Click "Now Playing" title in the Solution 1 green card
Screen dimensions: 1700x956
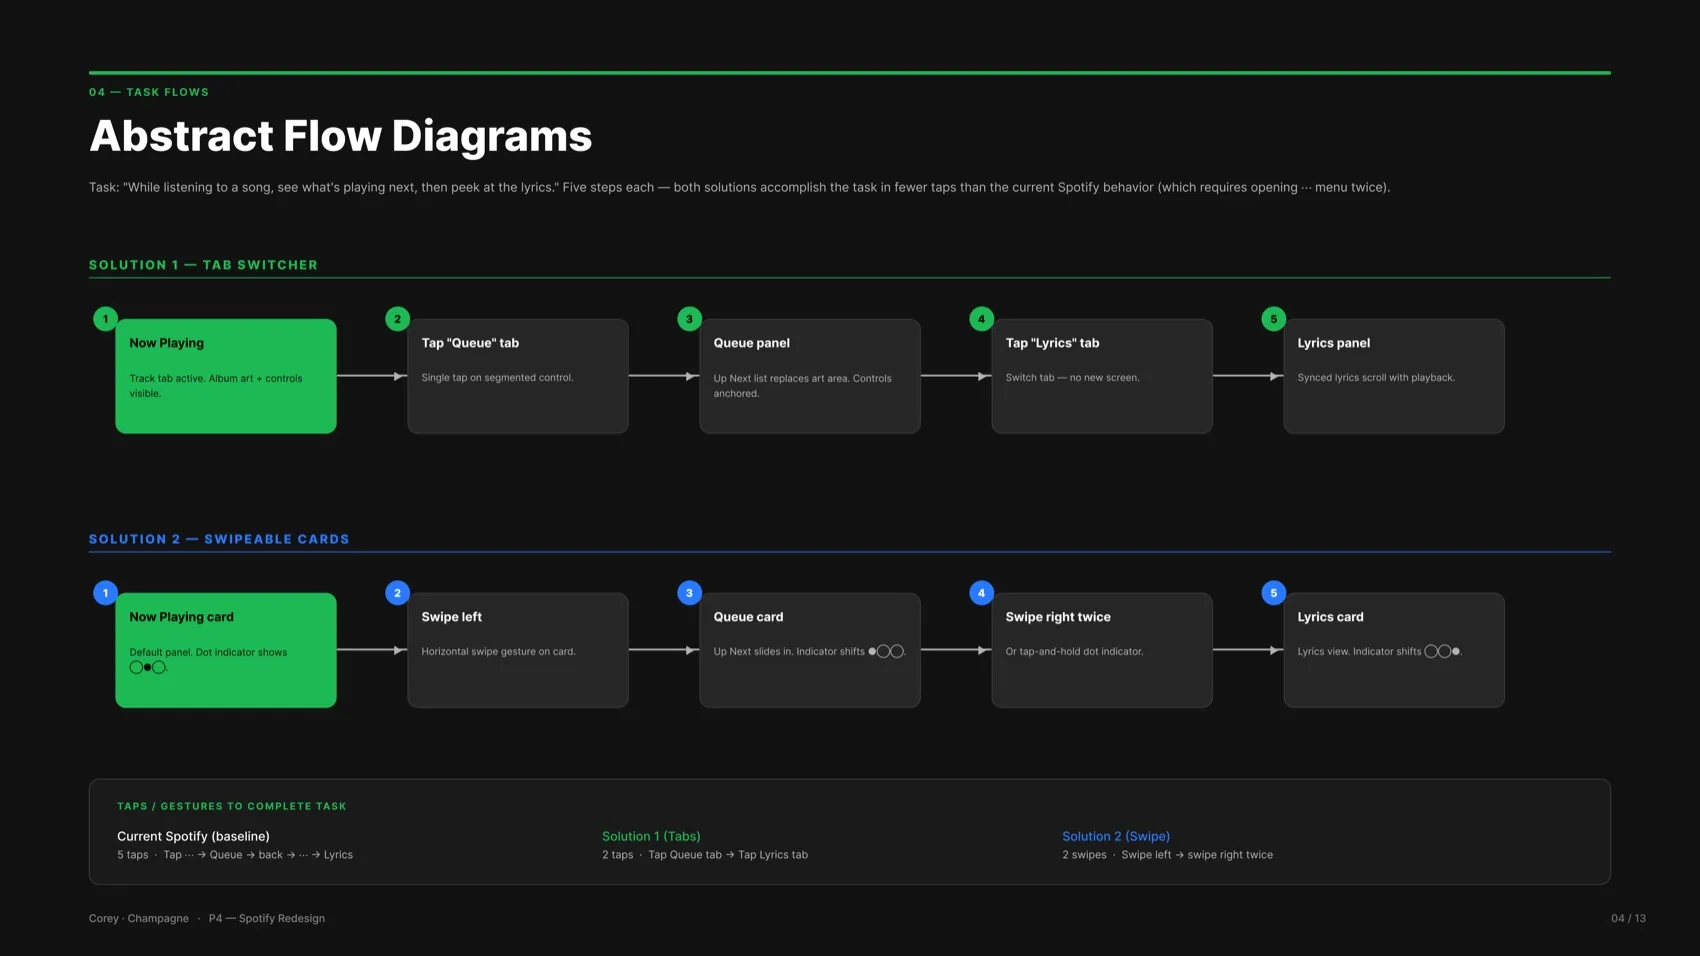coord(166,343)
